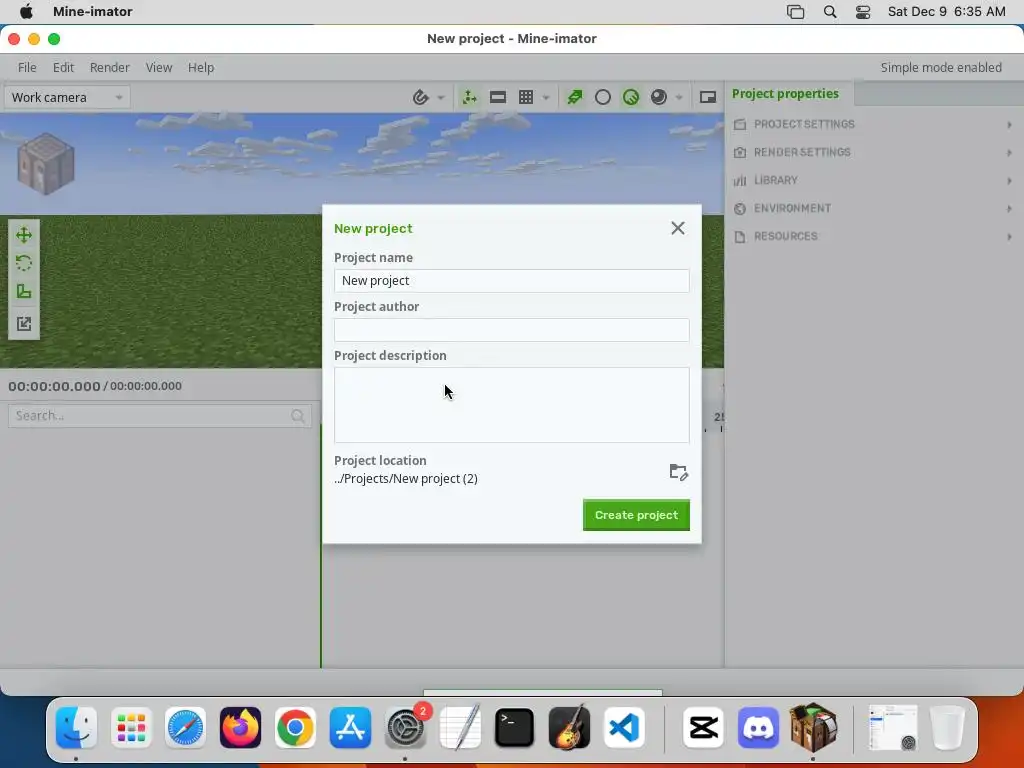Launch Firefox from the dock

pyautogui.click(x=240, y=728)
